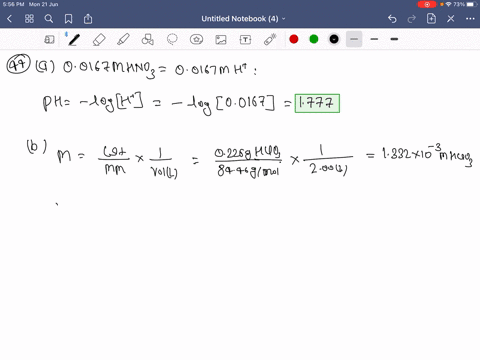The image size is (480, 360).
Task: Select the thinnest stroke width
Action: point(354,39)
